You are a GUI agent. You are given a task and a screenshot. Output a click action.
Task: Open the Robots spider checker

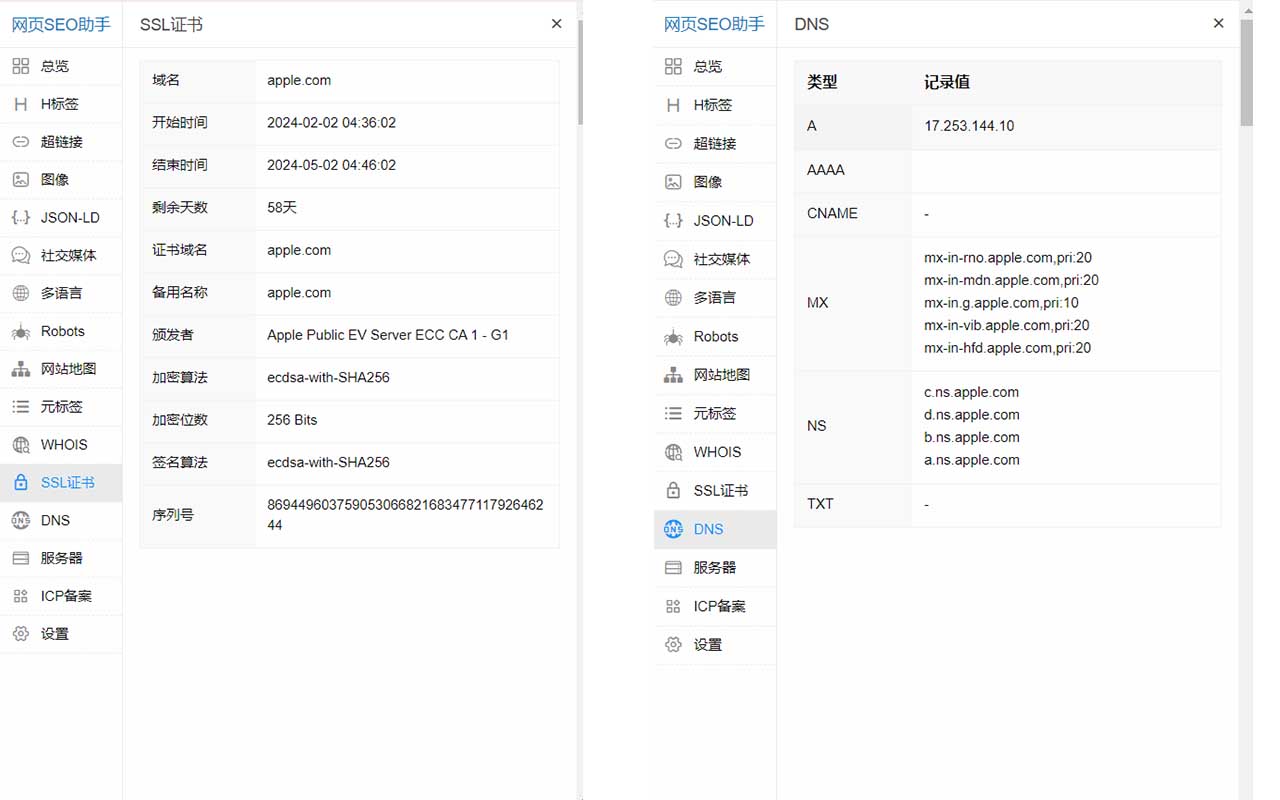pyautogui.click(x=62, y=331)
